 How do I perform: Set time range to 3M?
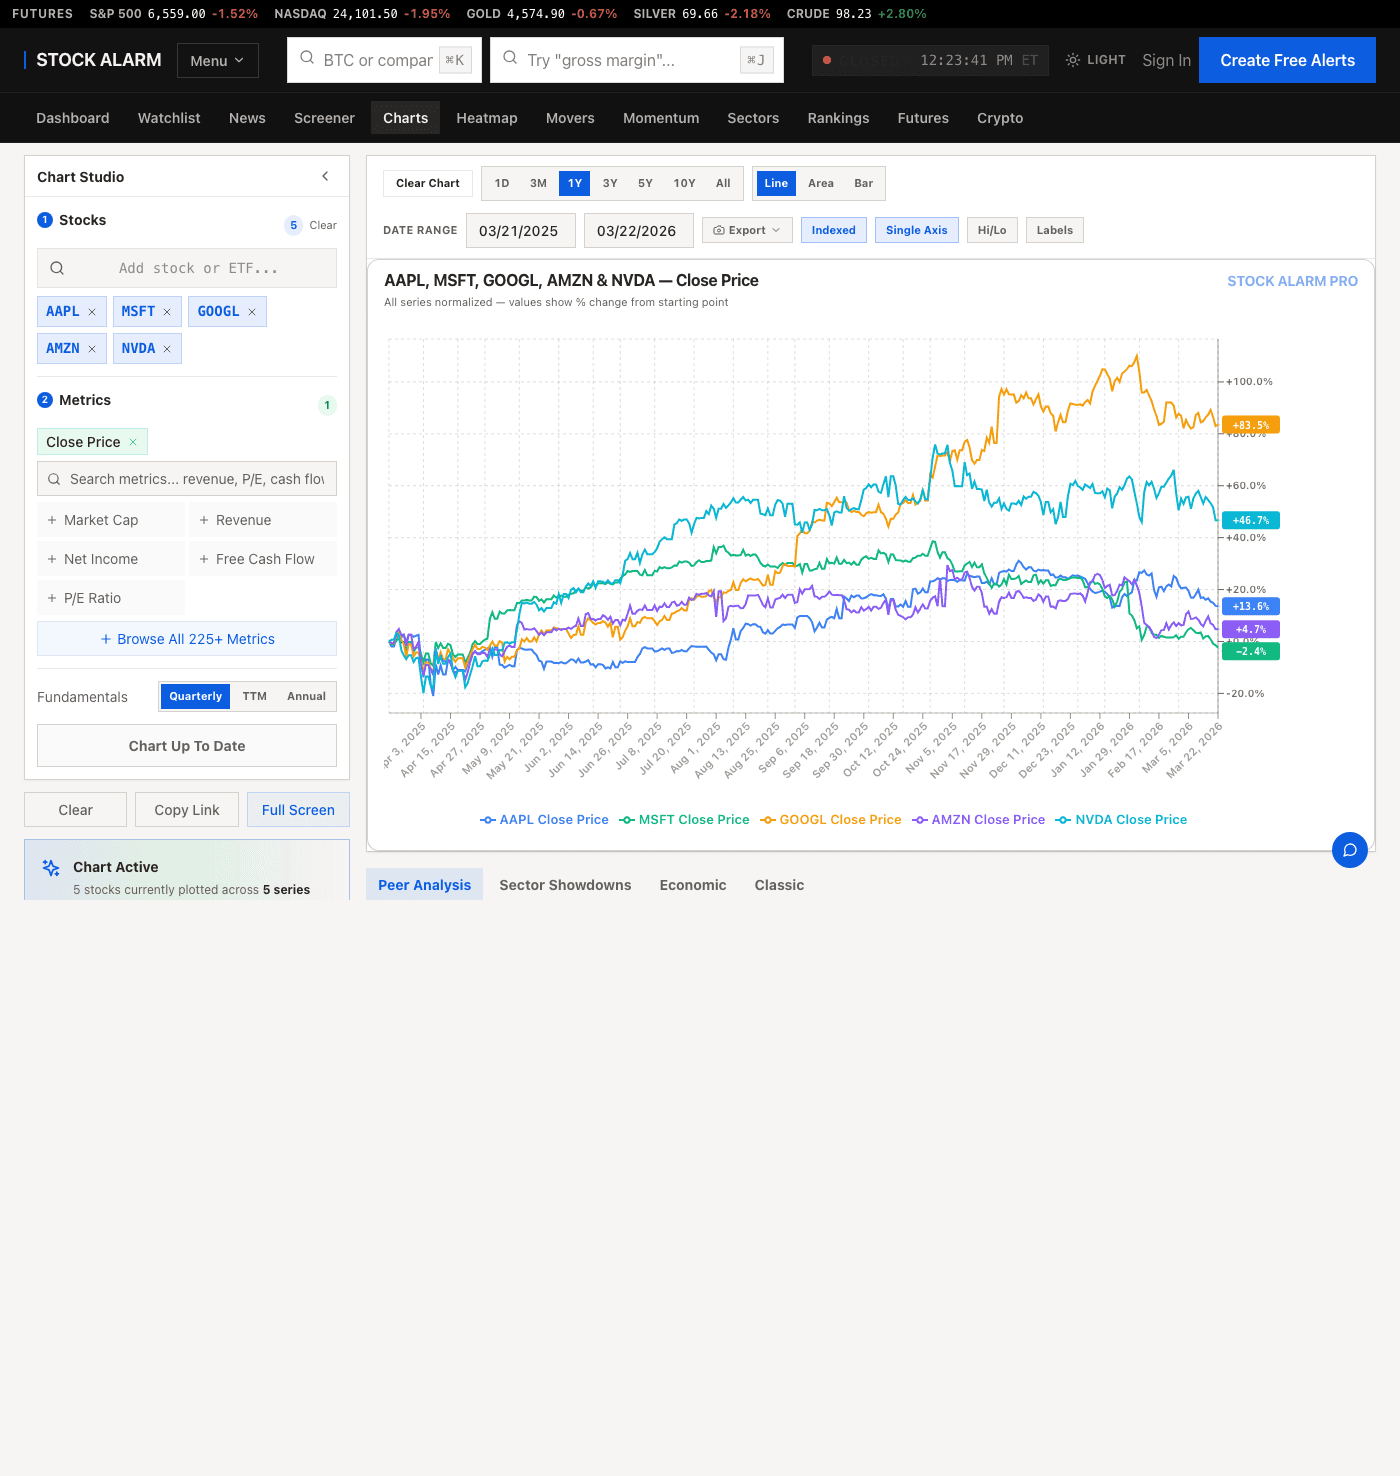(x=538, y=183)
